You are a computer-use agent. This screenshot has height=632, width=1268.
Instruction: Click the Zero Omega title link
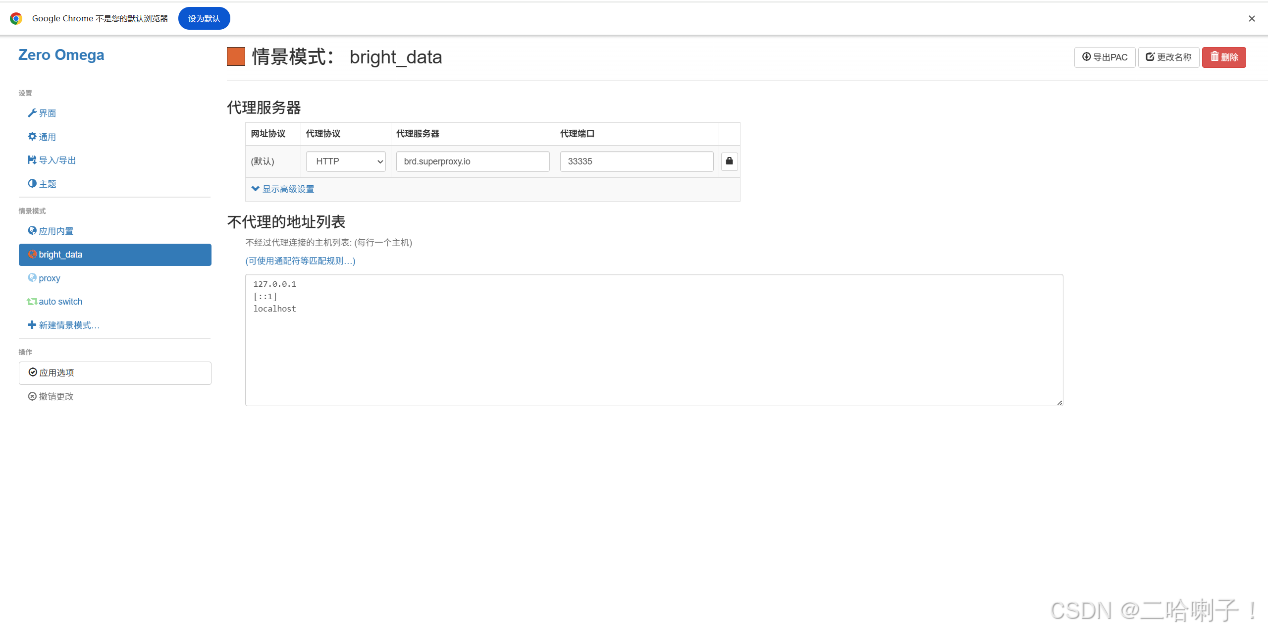[61, 55]
